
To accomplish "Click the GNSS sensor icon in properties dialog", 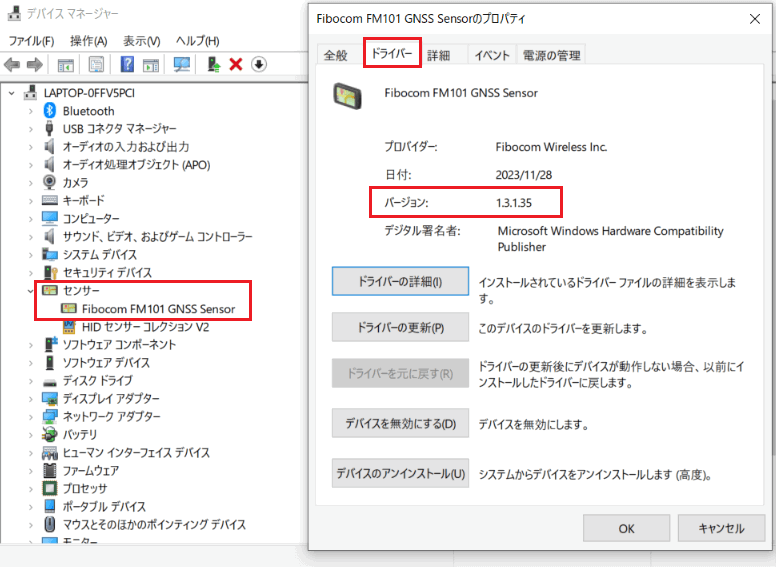I will point(347,95).
